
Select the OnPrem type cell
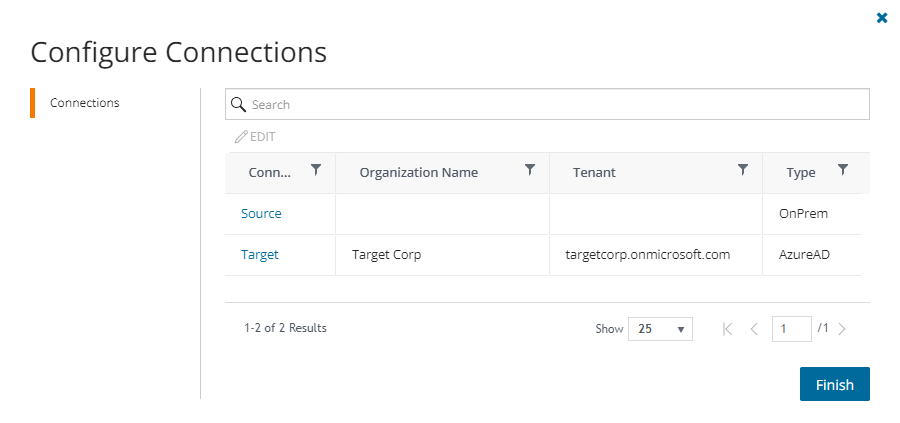click(x=803, y=214)
